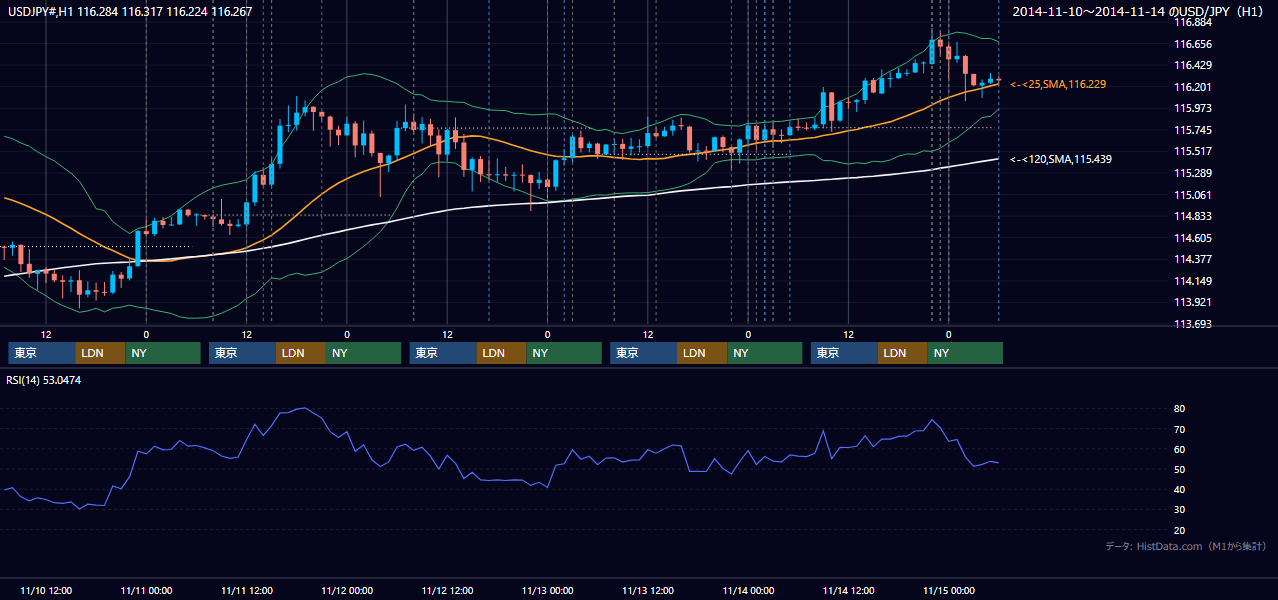Image resolution: width=1278 pixels, height=600 pixels.
Task: Click the RSI scale value 80
Action: pos(1180,409)
